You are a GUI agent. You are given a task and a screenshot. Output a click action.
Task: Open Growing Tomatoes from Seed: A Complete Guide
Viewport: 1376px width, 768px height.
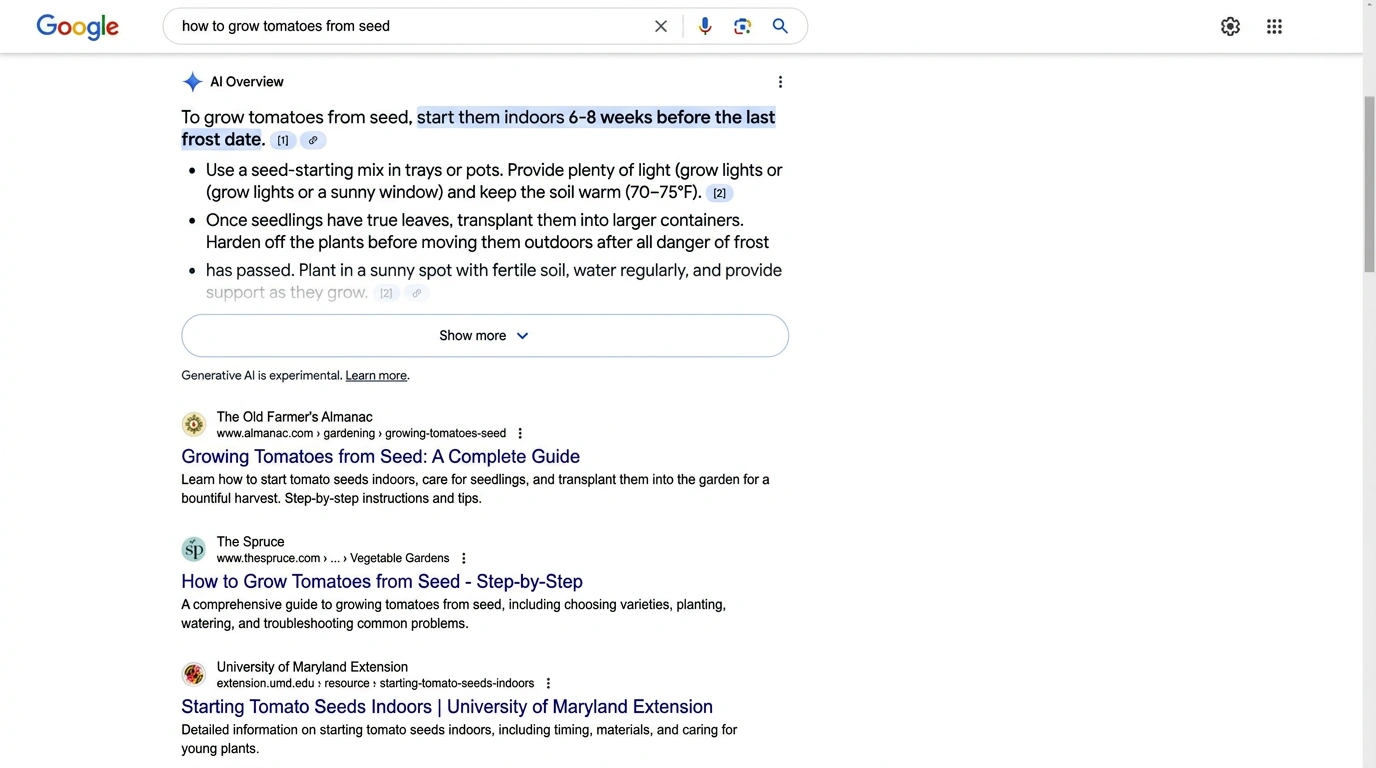[x=380, y=457]
